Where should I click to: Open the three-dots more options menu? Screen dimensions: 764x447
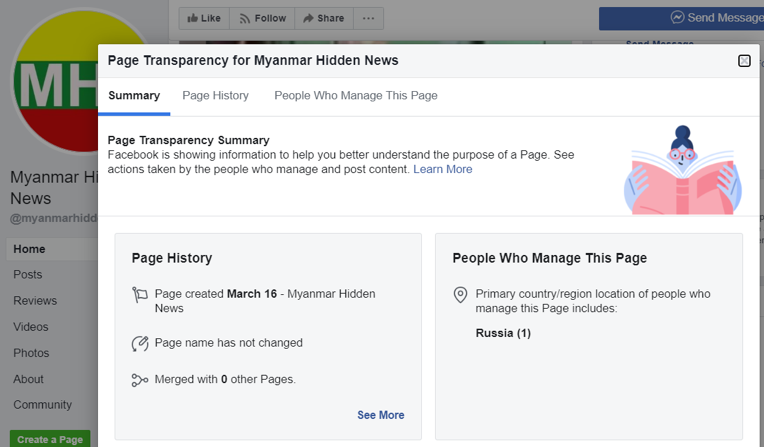368,19
